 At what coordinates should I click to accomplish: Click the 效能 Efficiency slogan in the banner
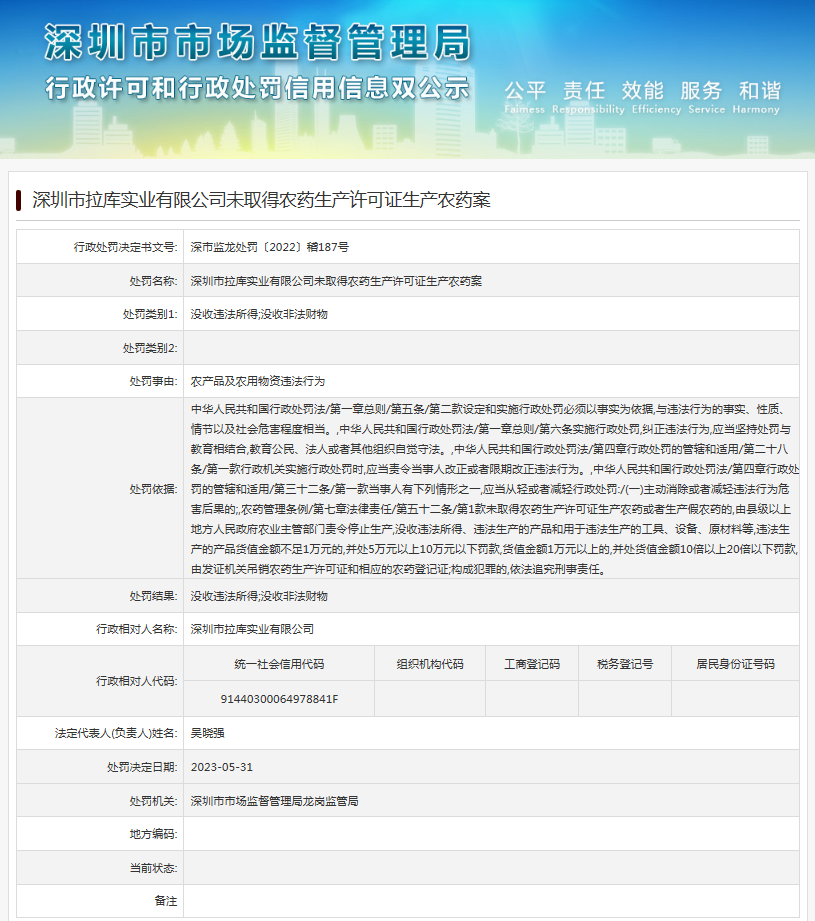[x=656, y=97]
